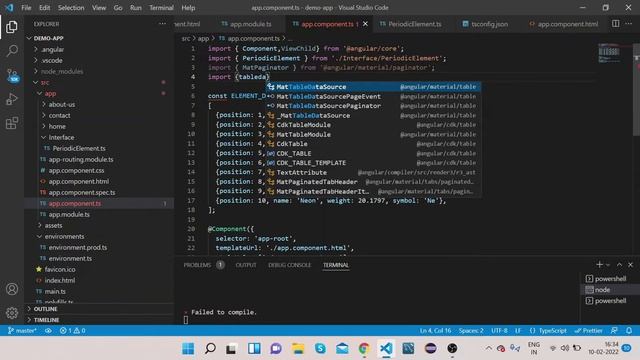Open File Explorer from the taskbar
This screenshot has height=360, width=640.
click(x=298, y=348)
